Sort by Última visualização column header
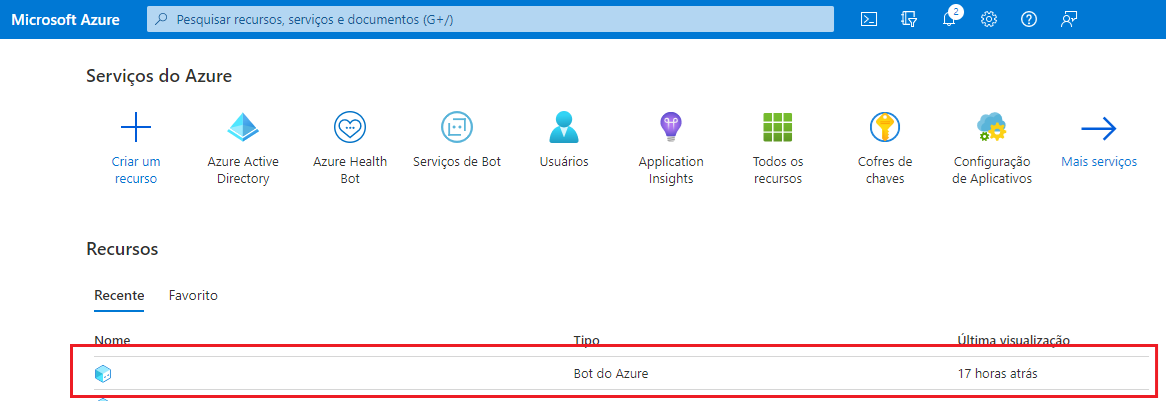1166x401 pixels. pyautogui.click(x=1014, y=341)
